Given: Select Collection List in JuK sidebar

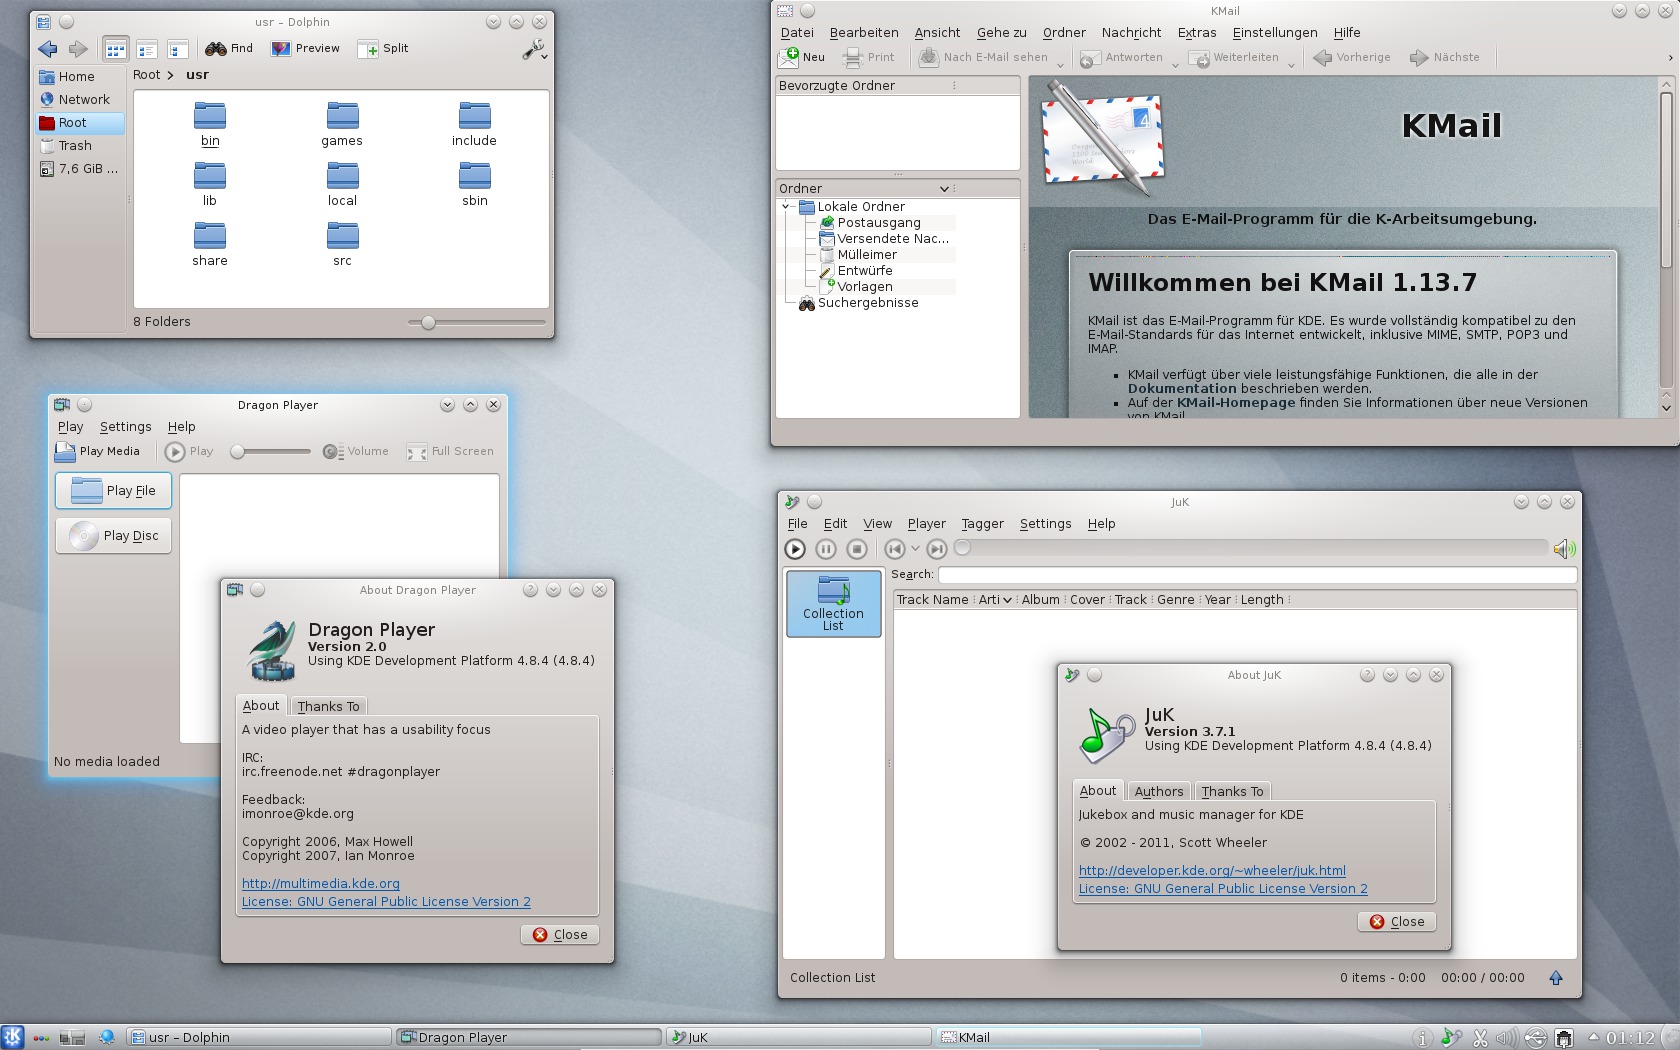Looking at the screenshot, I should coord(833,604).
